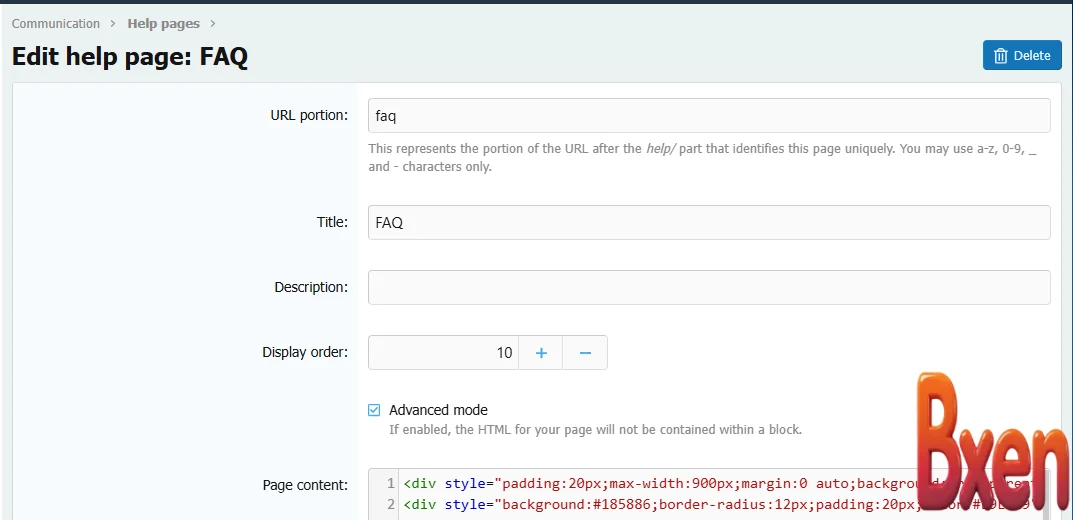
Task: Click the Delete button with trash icon
Action: [x=1021, y=55]
